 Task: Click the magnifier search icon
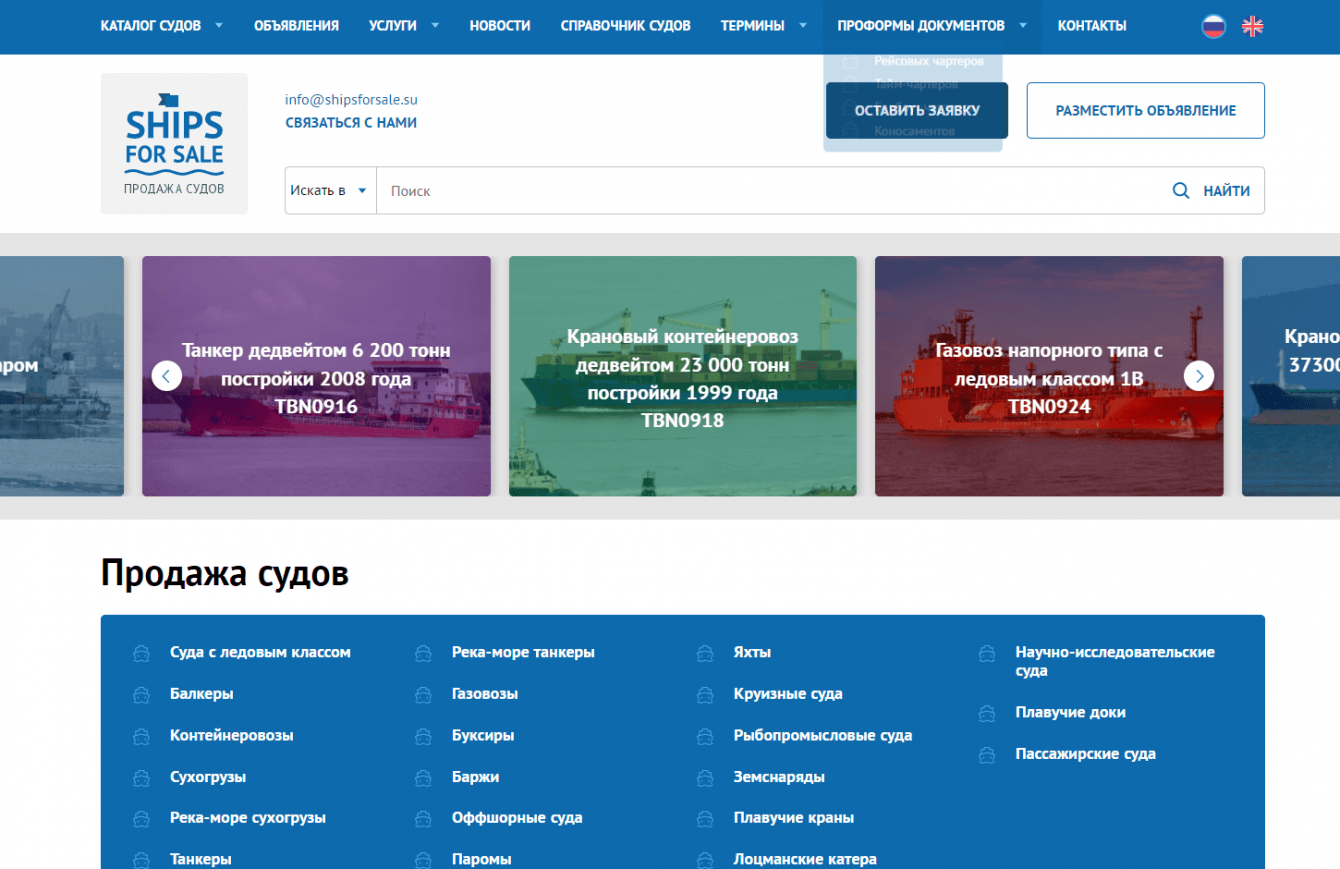tap(1181, 191)
